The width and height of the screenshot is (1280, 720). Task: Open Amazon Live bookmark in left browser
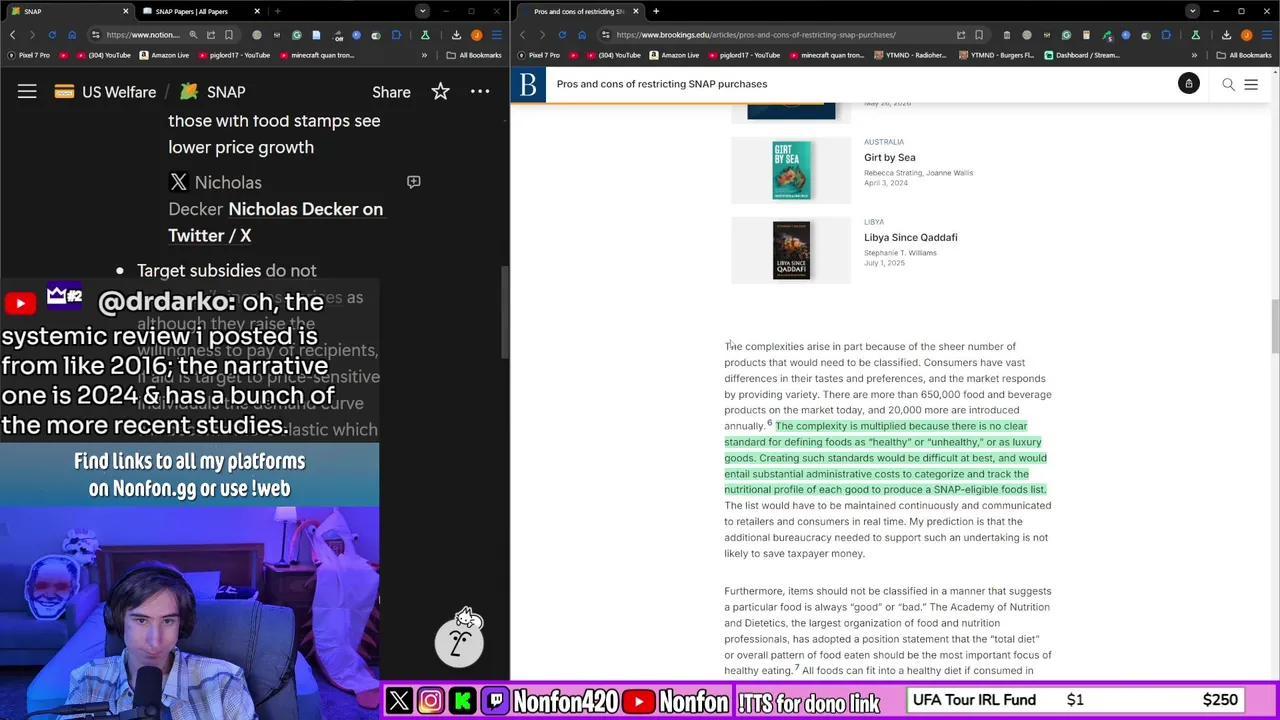click(164, 55)
